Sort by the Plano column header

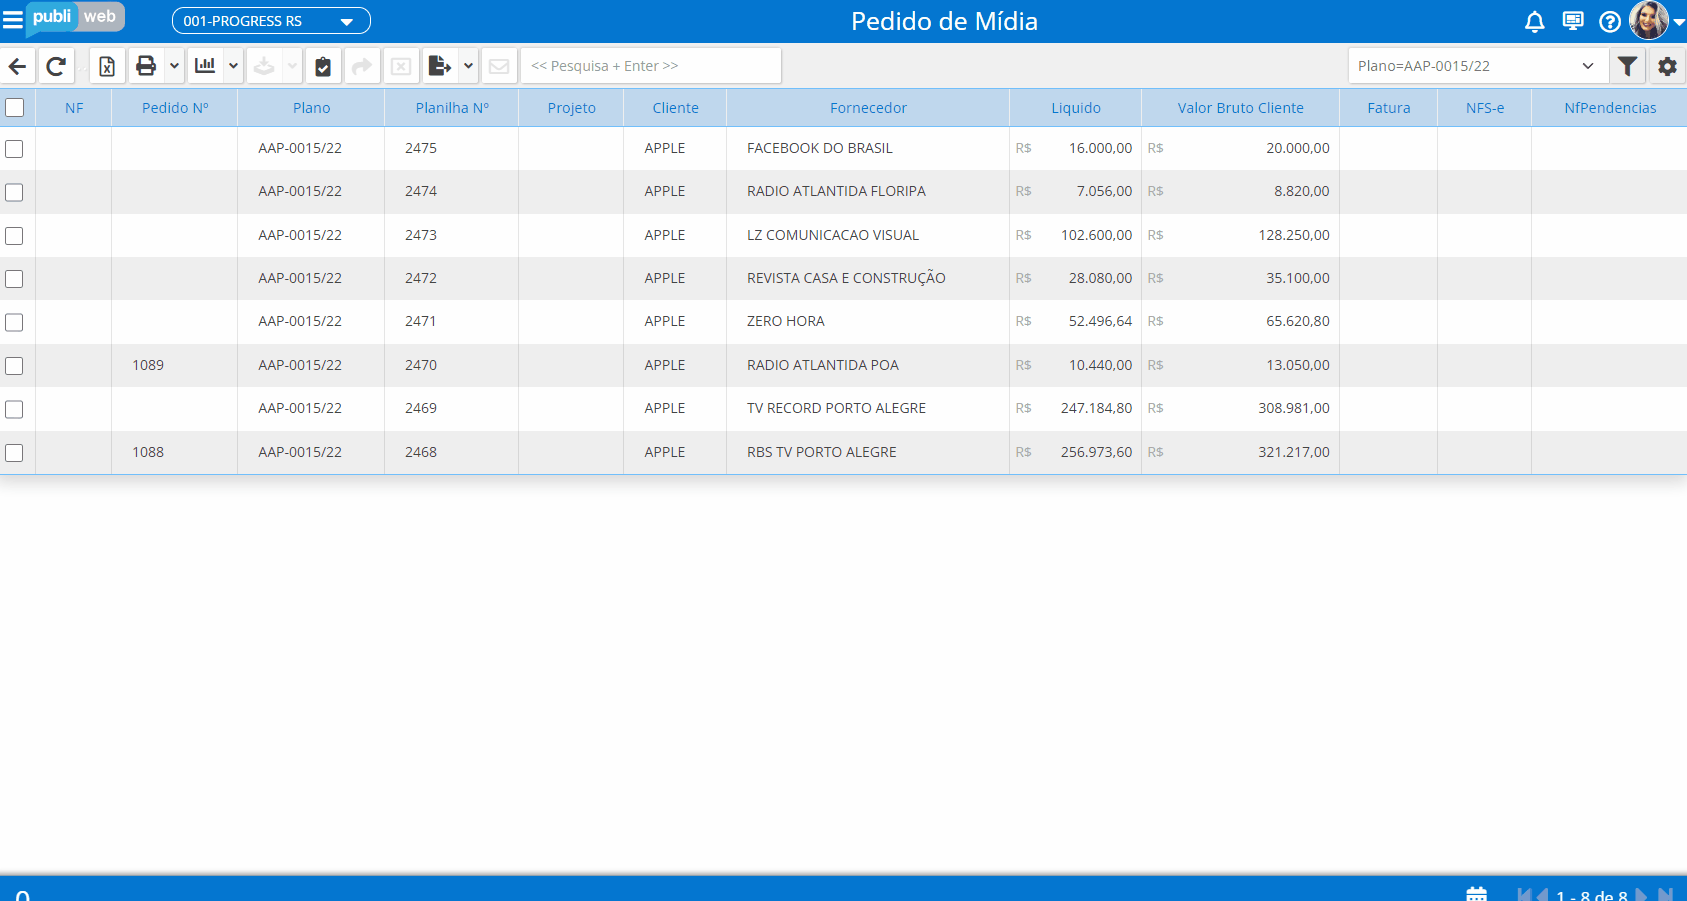311,108
